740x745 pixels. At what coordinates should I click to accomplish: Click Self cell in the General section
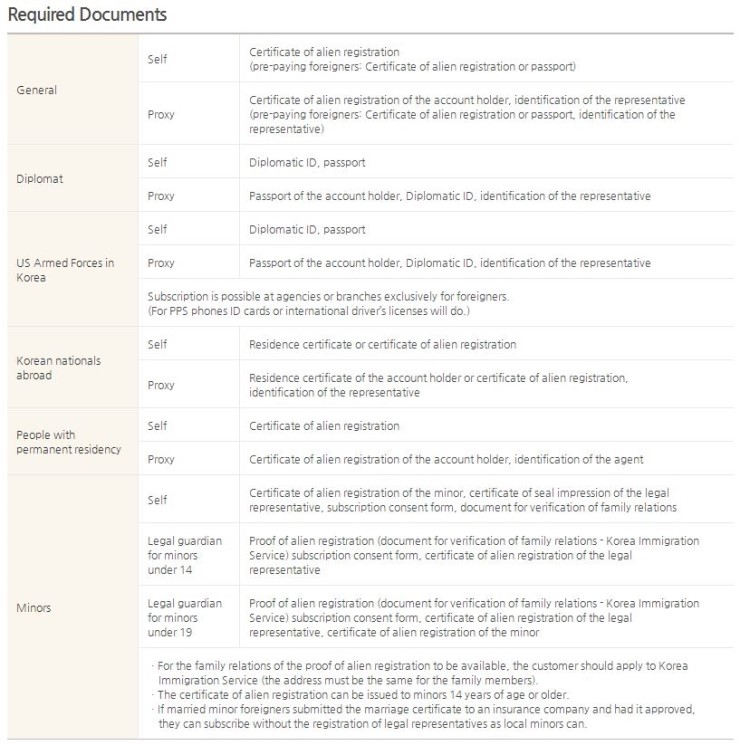pyautogui.click(x=189, y=58)
